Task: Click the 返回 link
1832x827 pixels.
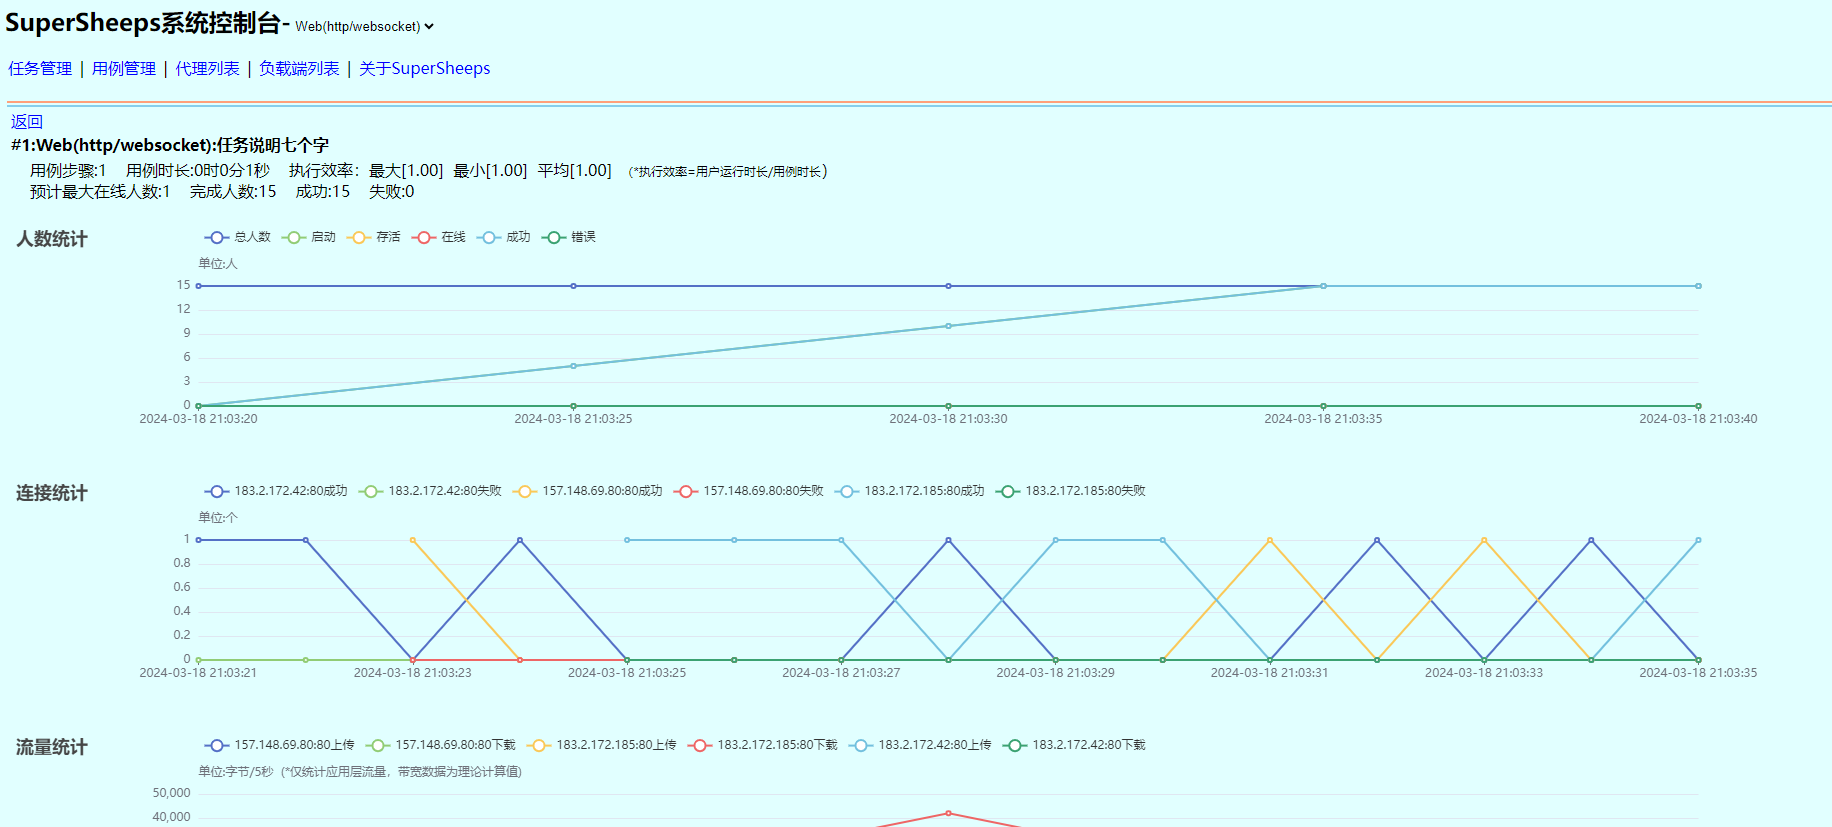Action: click(x=27, y=122)
